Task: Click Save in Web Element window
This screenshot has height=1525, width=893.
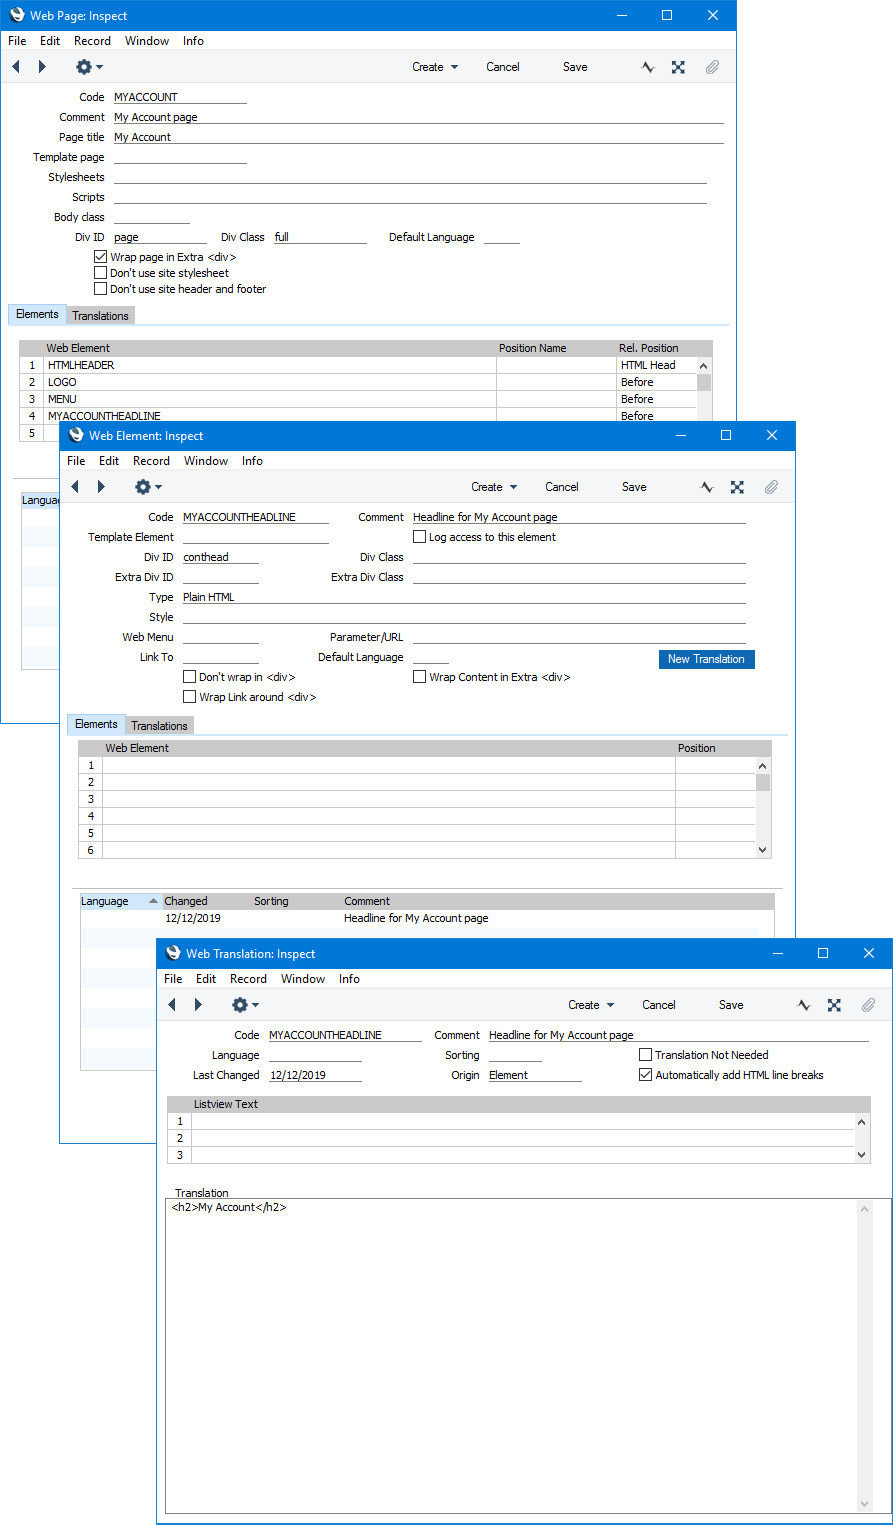Action: point(634,487)
